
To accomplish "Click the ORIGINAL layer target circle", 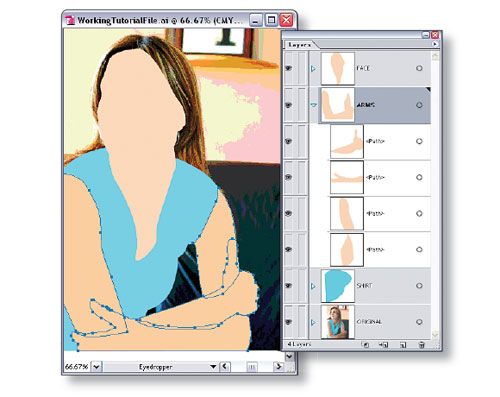I will point(419,322).
